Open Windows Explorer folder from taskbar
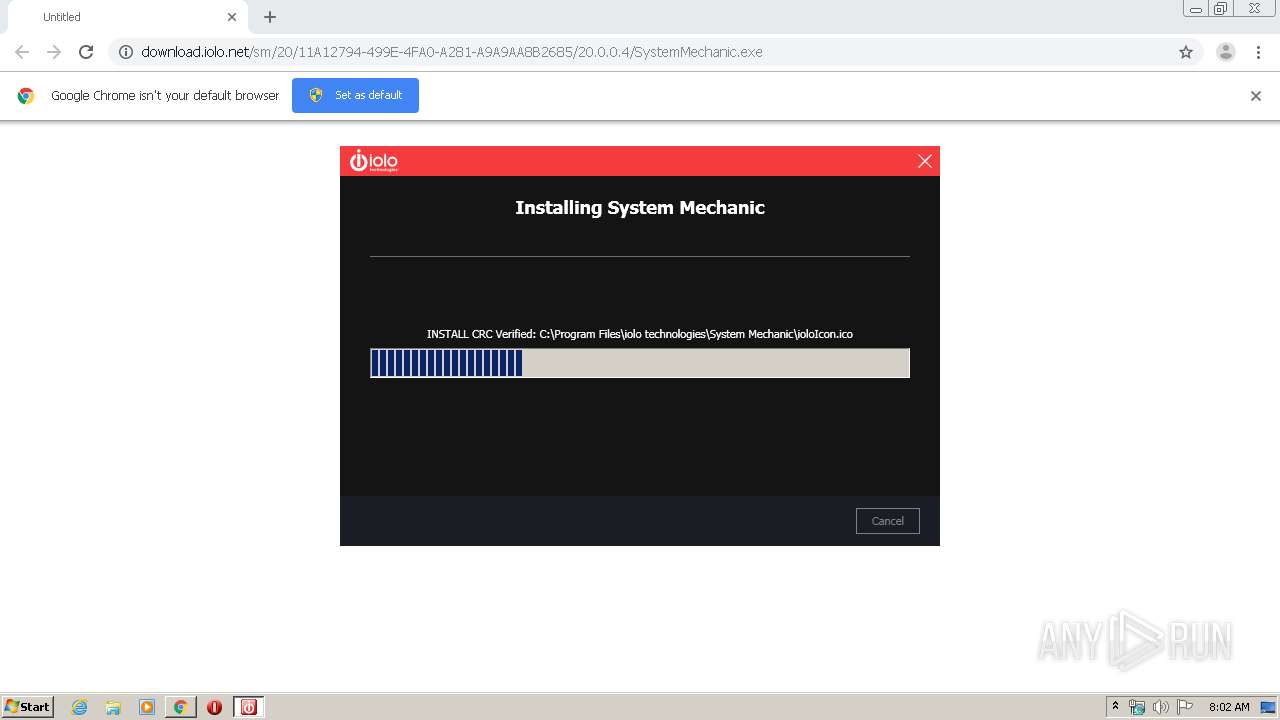The height and width of the screenshot is (720, 1280). 113,707
